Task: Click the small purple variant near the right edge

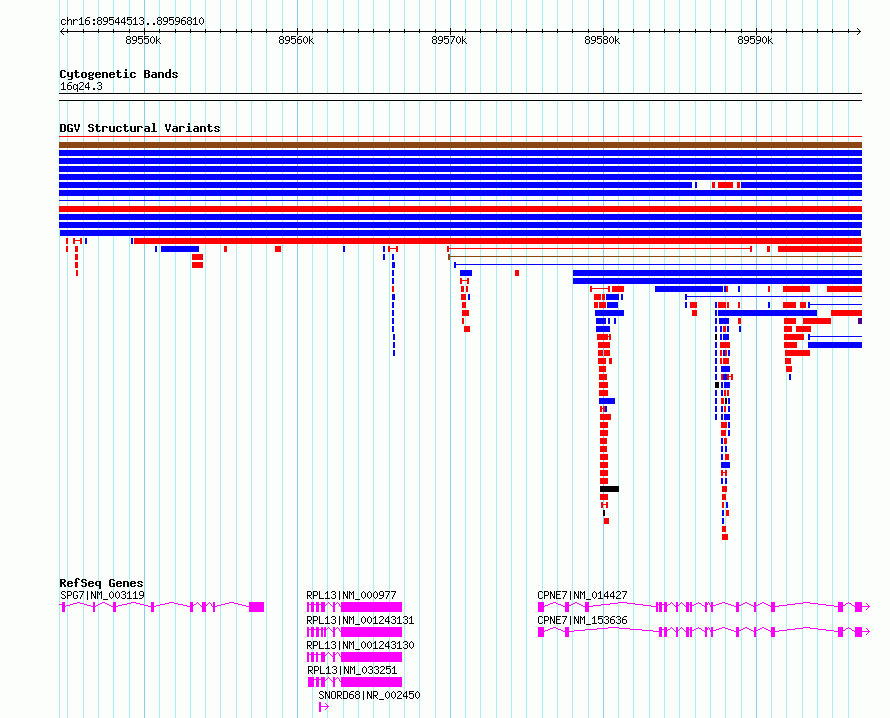Action: tap(860, 321)
